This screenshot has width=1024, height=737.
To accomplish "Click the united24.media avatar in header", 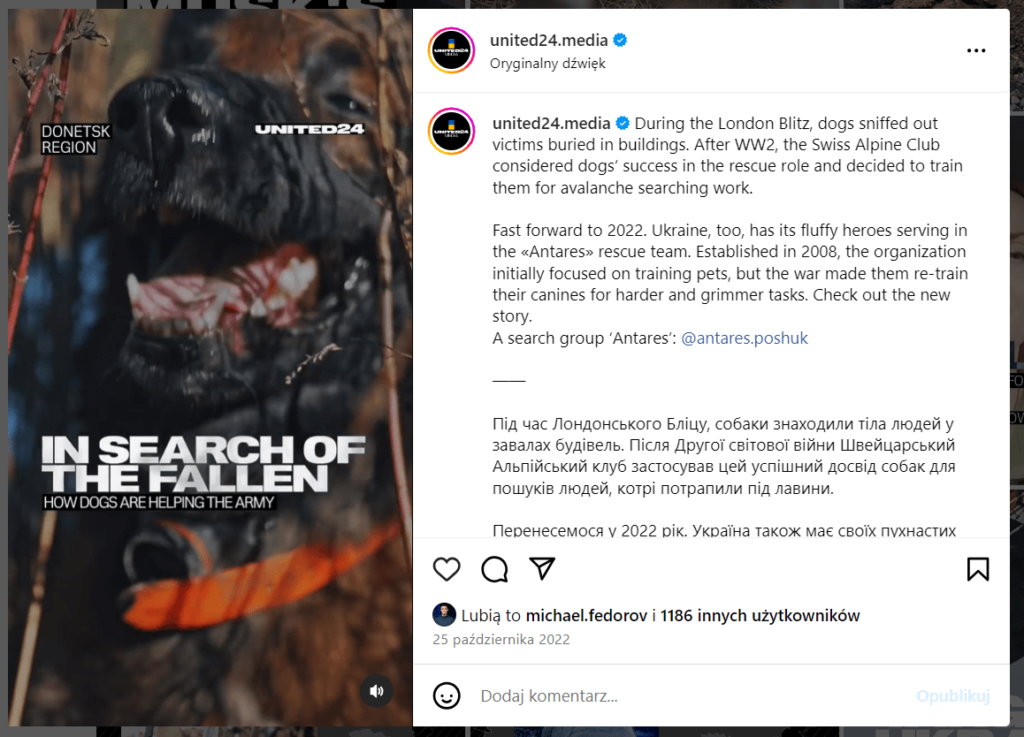I will pos(451,50).
